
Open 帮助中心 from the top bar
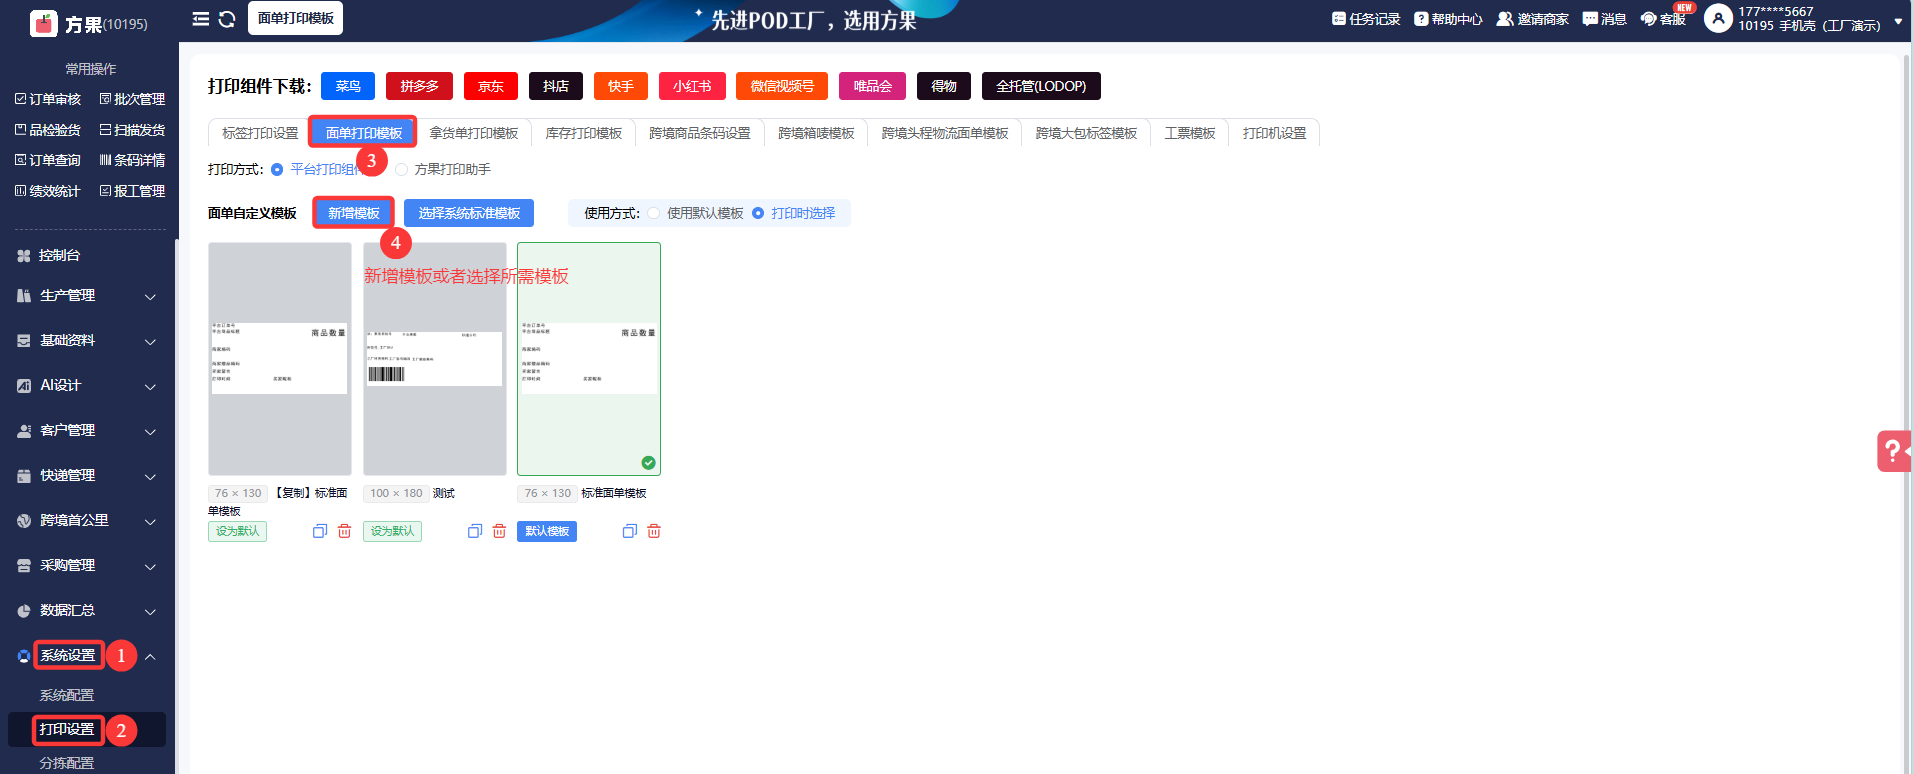tap(1448, 19)
